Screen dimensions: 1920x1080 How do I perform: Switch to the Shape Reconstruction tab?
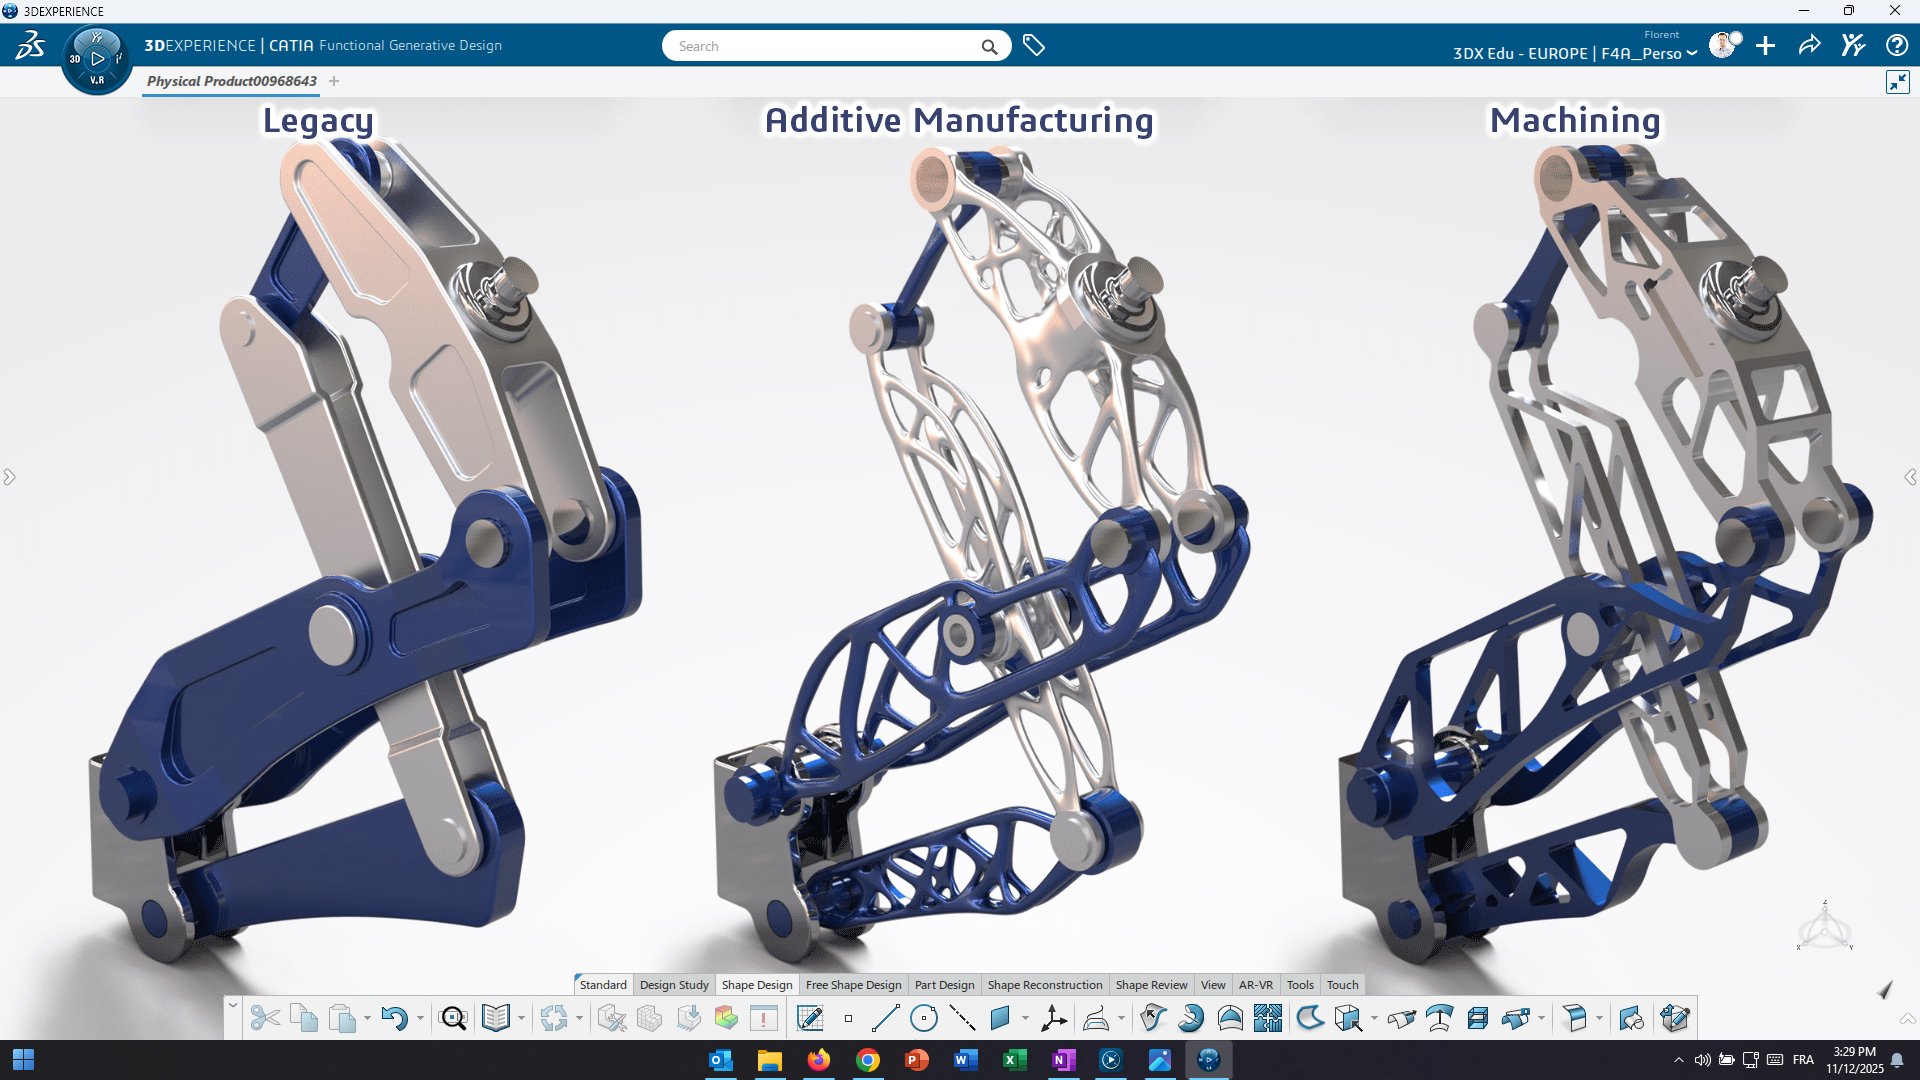pyautogui.click(x=1045, y=985)
